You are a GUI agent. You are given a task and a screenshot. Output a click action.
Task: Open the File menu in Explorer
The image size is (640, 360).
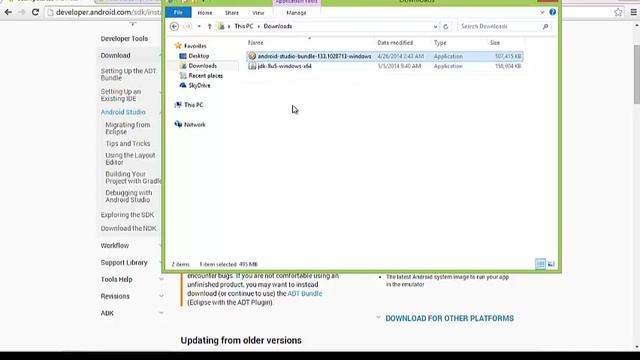pyautogui.click(x=178, y=13)
